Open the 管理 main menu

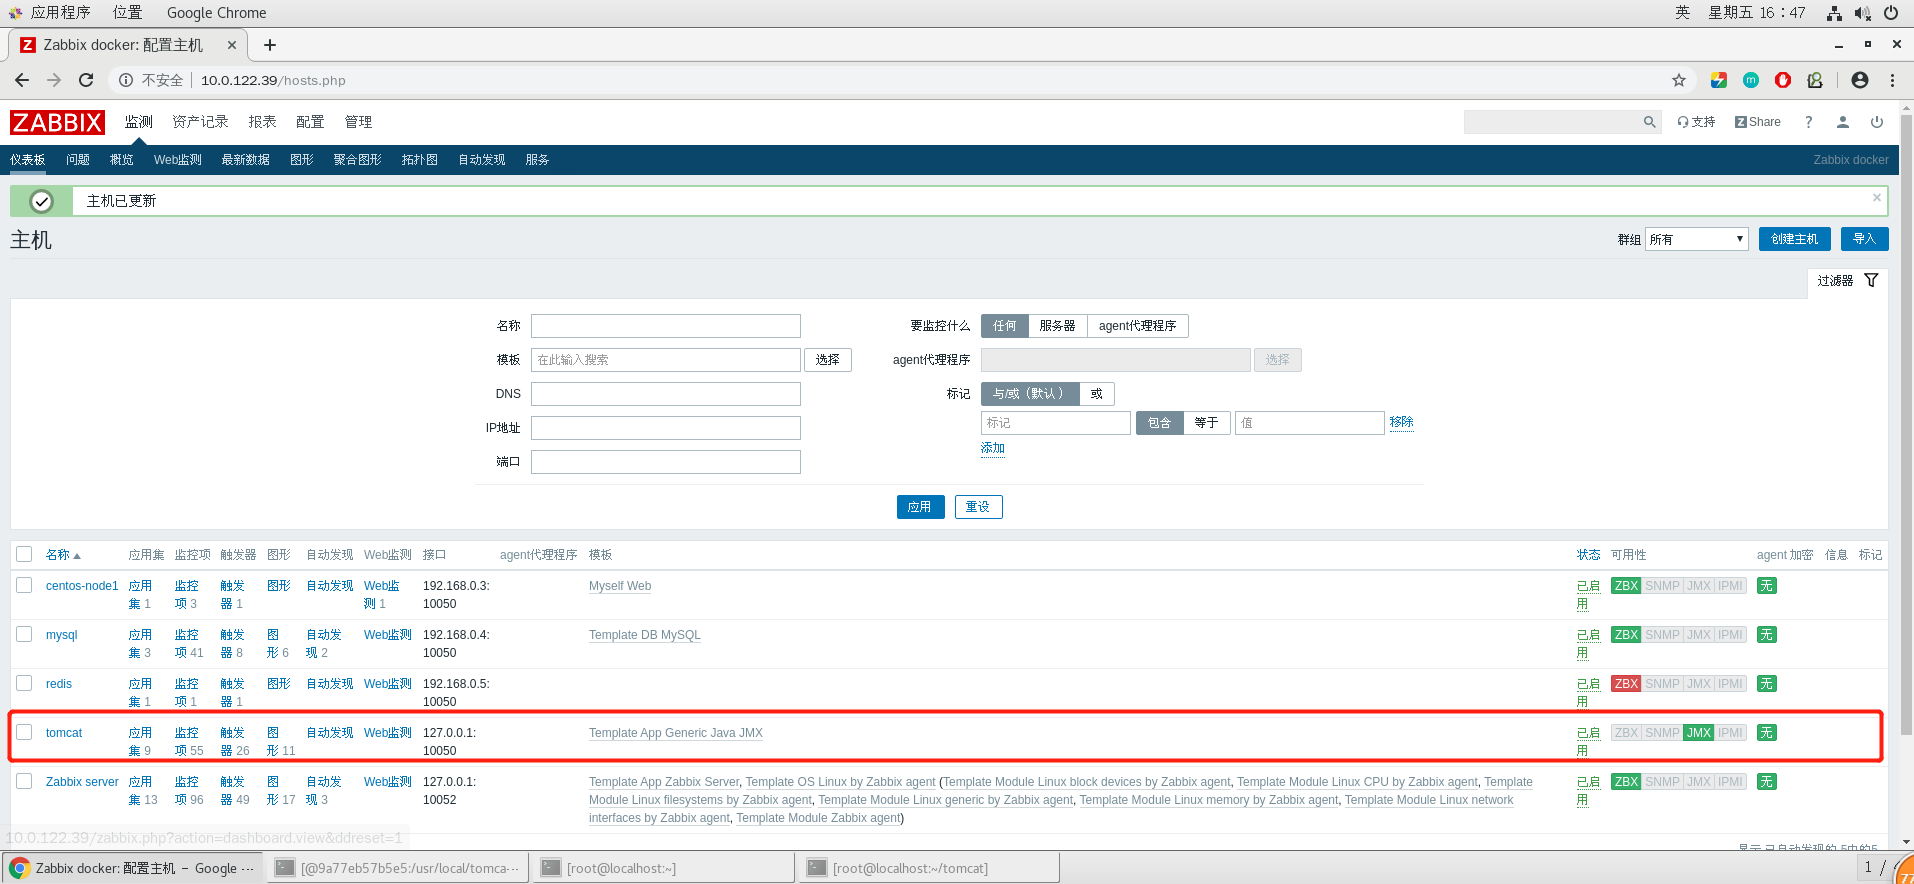pyautogui.click(x=358, y=122)
